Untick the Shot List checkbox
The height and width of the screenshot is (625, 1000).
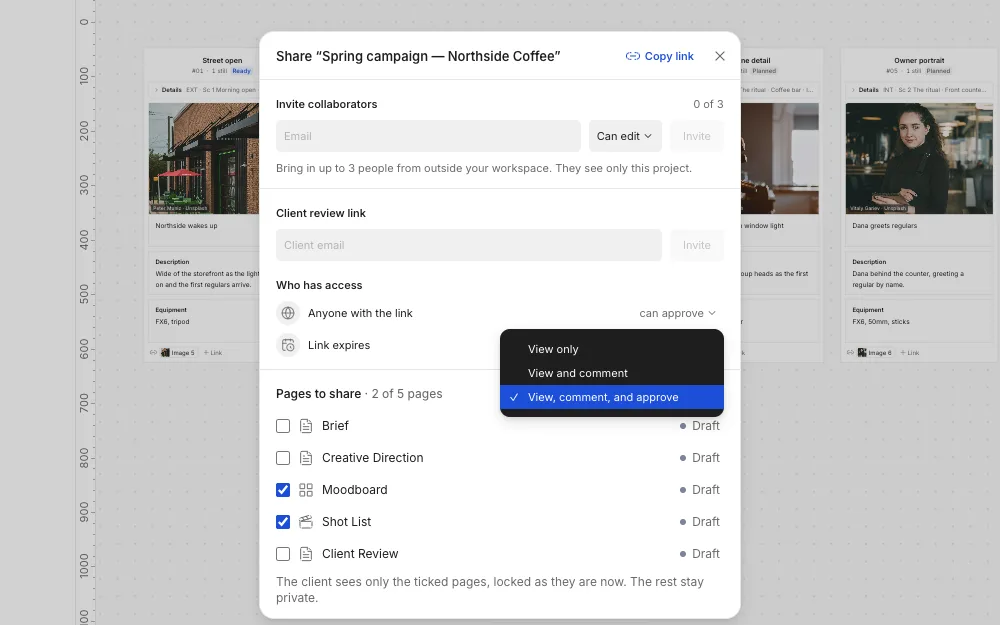click(283, 522)
